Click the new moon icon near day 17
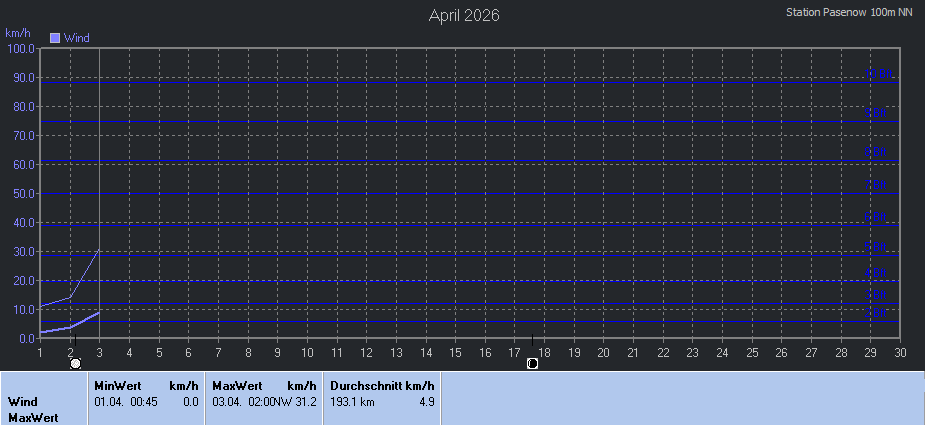The height and width of the screenshot is (425, 925). point(532,364)
